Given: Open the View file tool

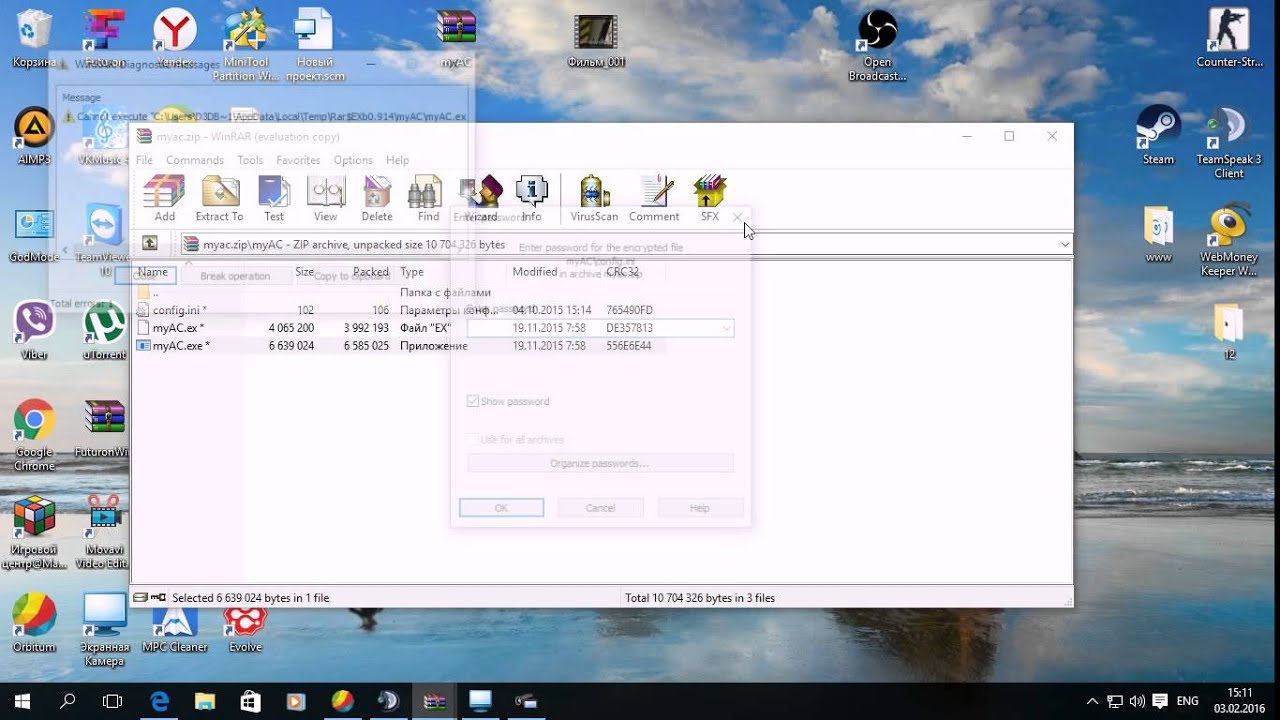Looking at the screenshot, I should click(325, 198).
